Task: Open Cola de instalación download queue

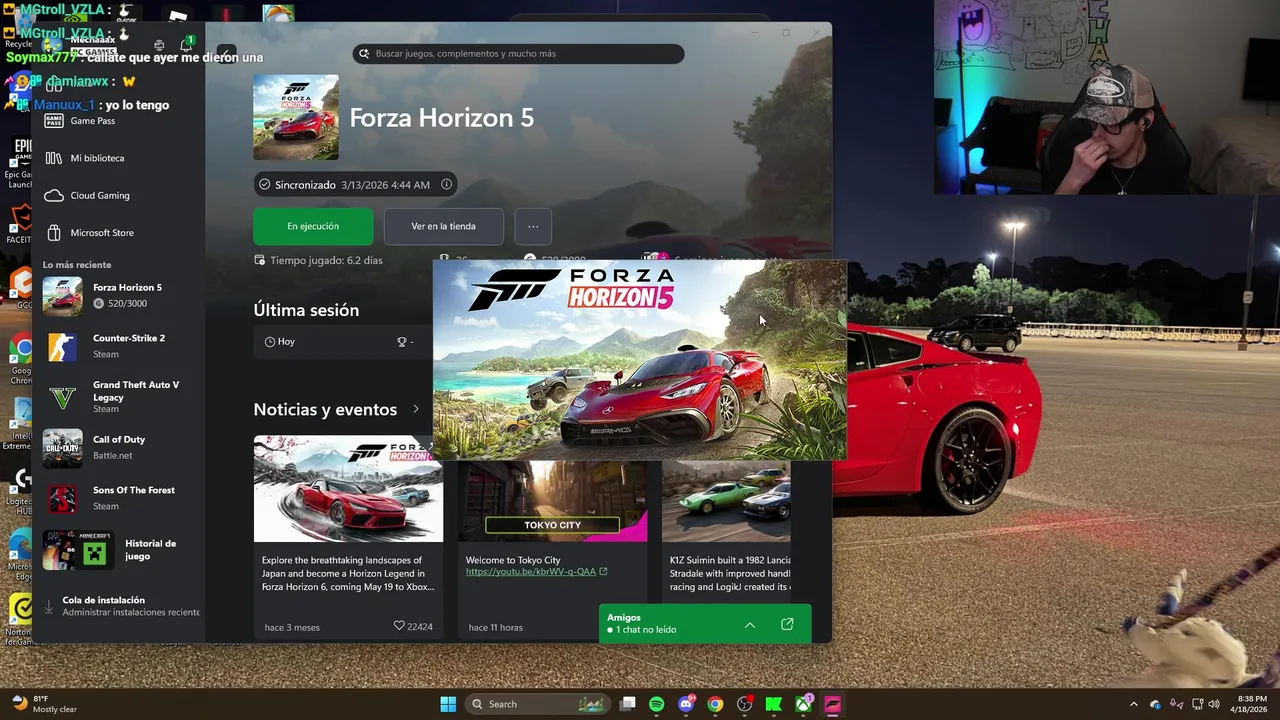Action: point(120,606)
